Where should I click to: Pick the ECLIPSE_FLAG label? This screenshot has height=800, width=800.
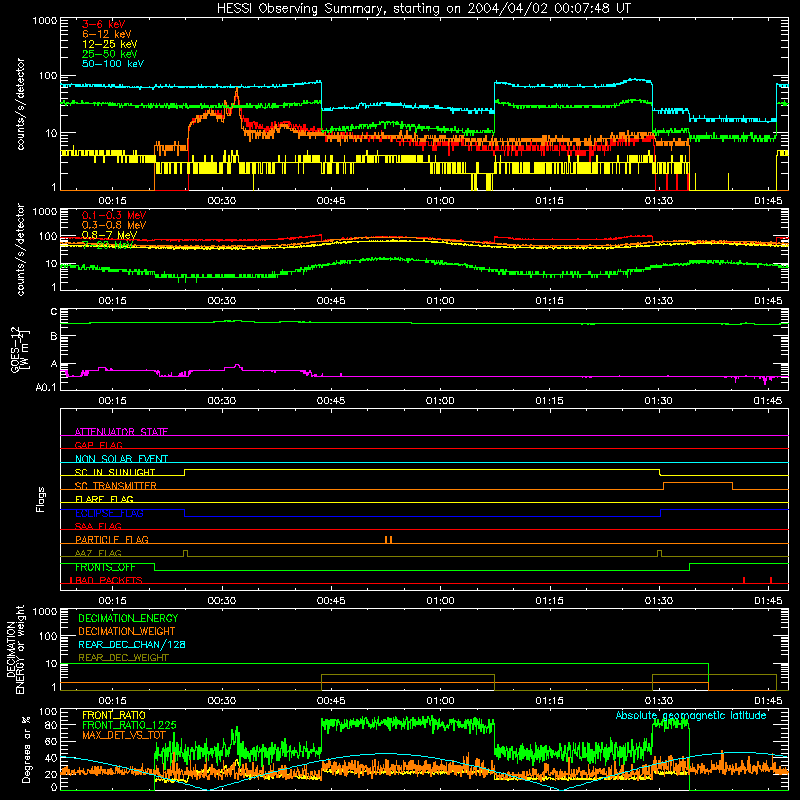(109, 513)
